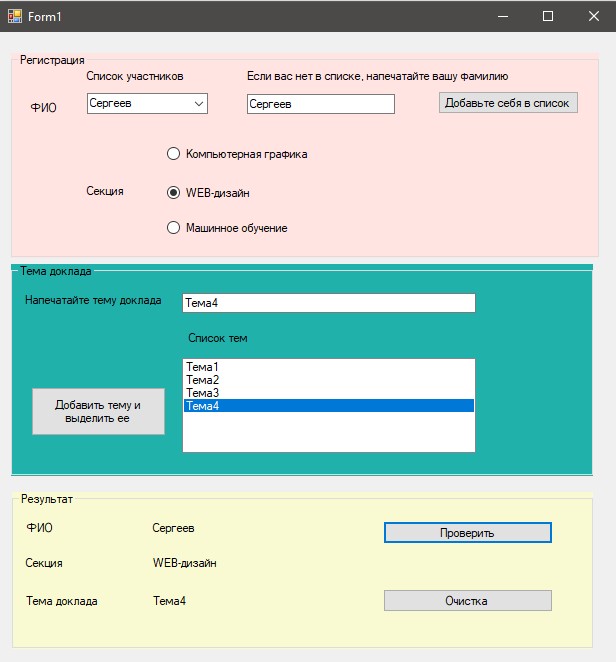The image size is (616, 662).
Task: Open the Список участников dropdown arrow
Action: pyautogui.click(x=197, y=103)
